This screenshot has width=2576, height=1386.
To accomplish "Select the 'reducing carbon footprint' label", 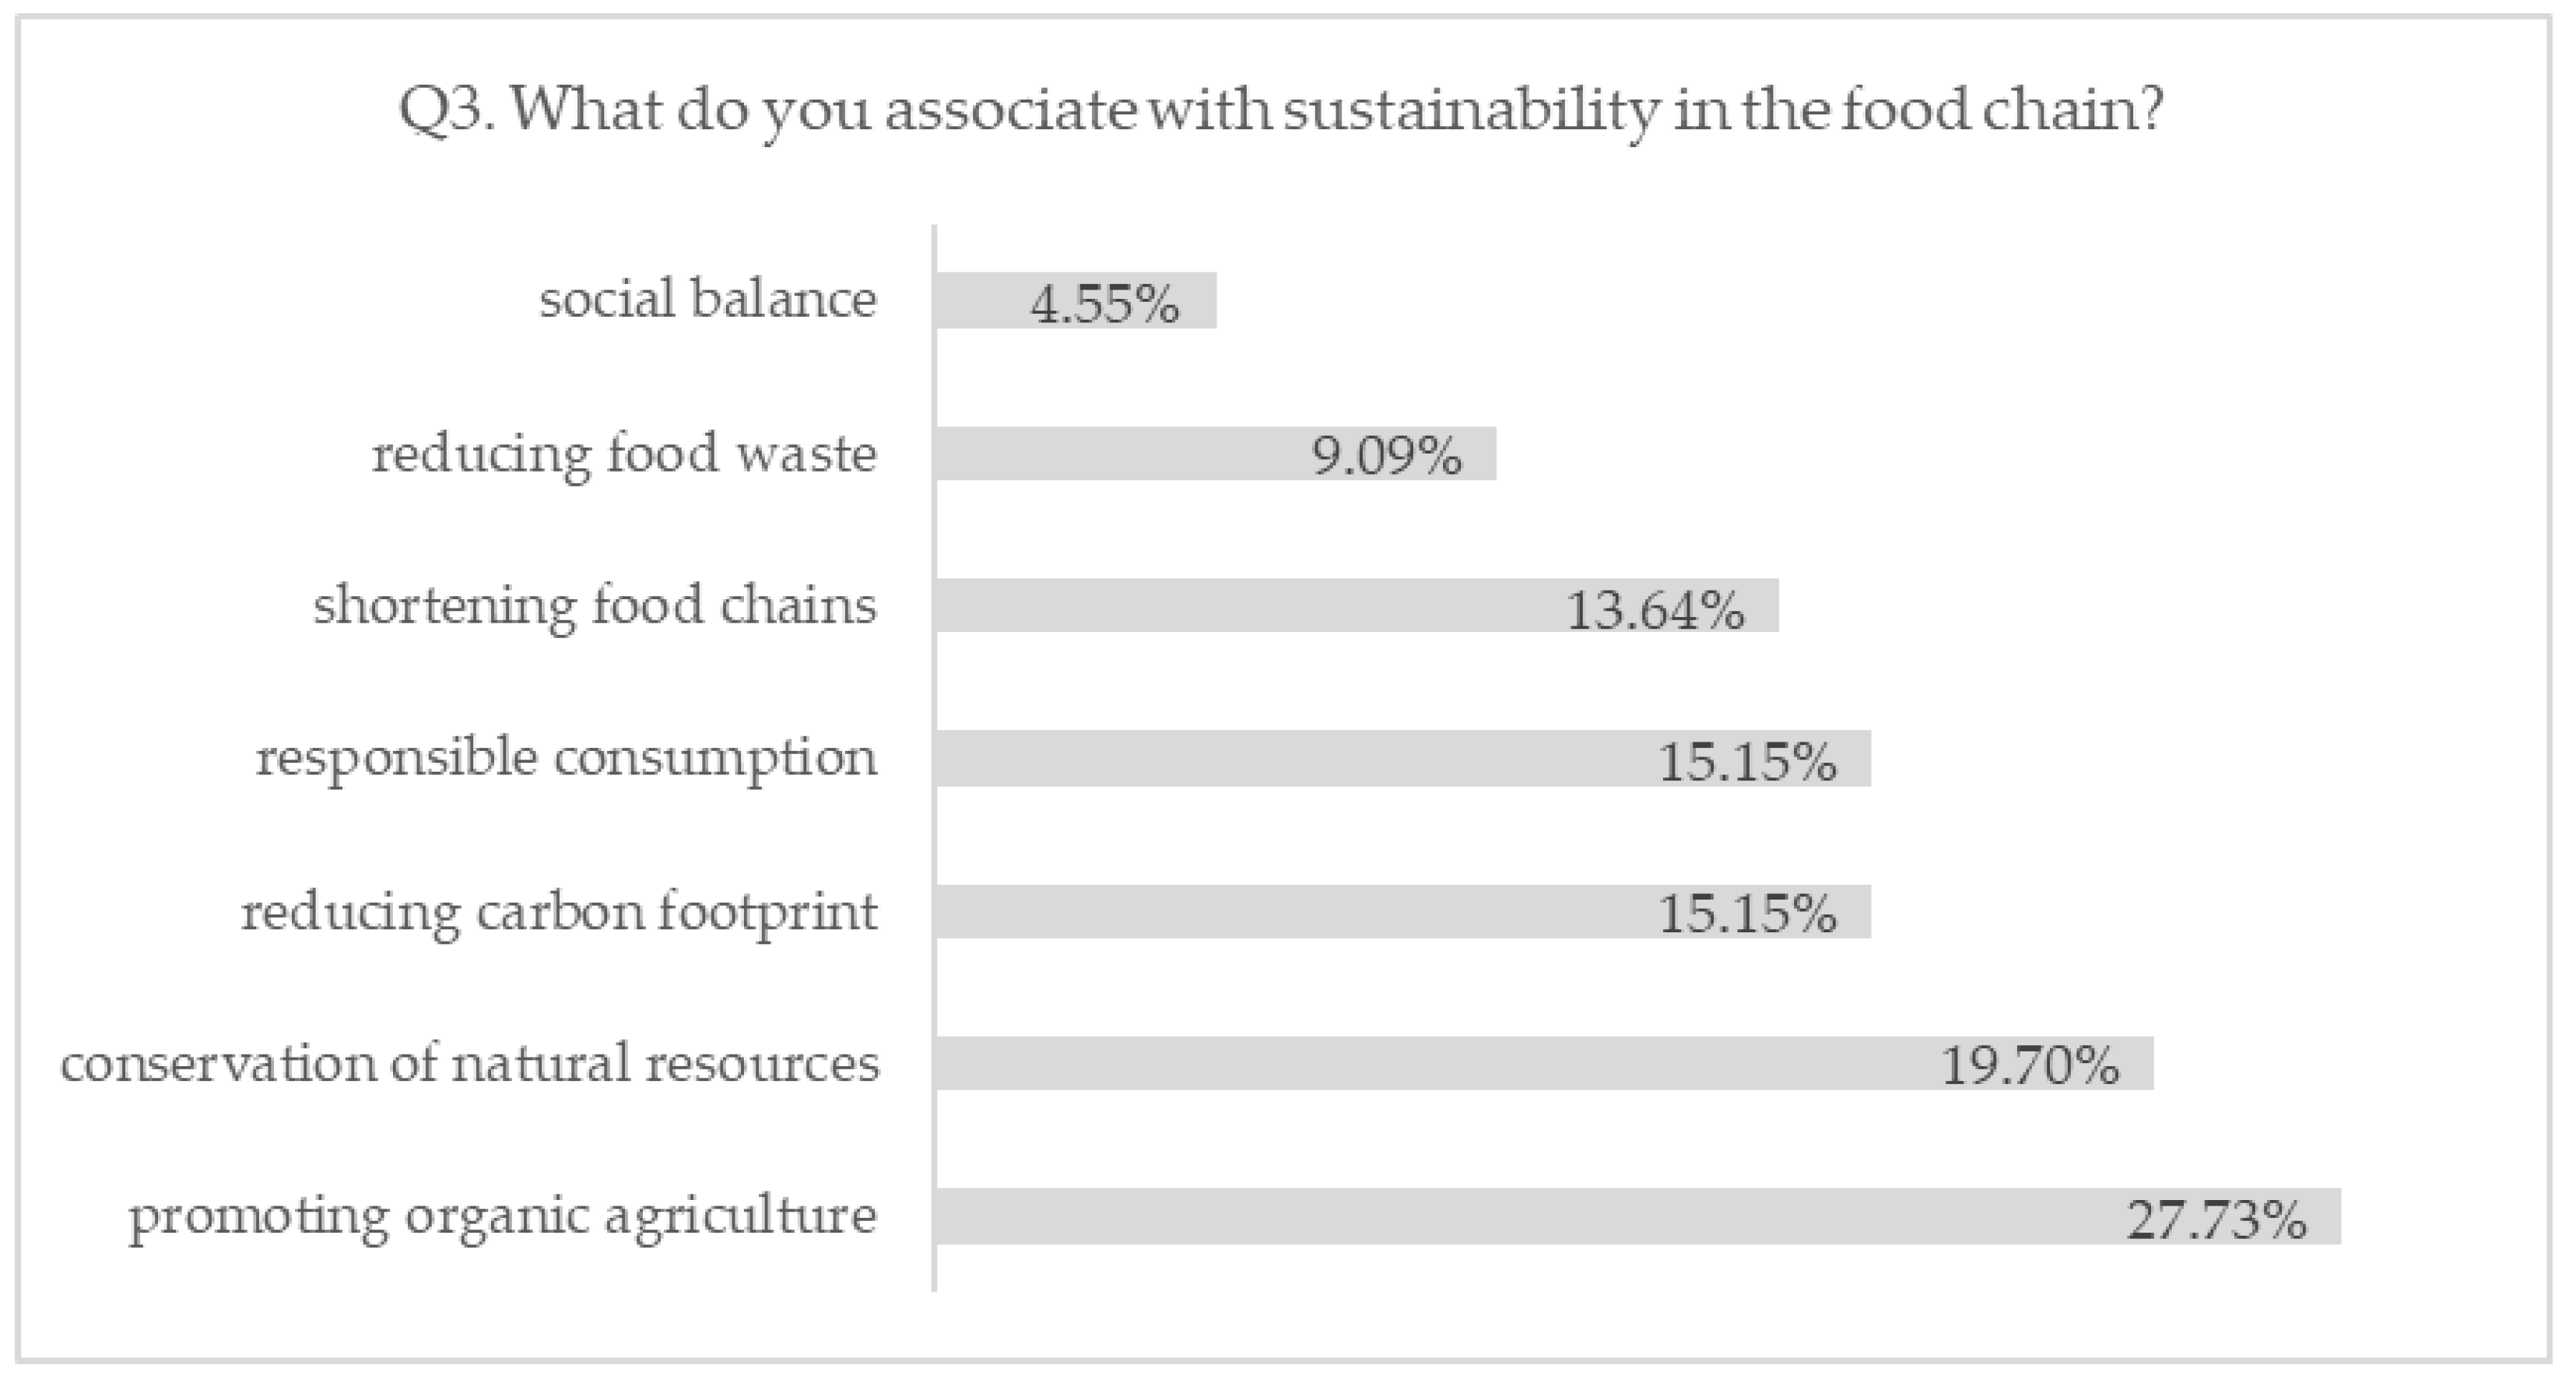I will (x=559, y=913).
